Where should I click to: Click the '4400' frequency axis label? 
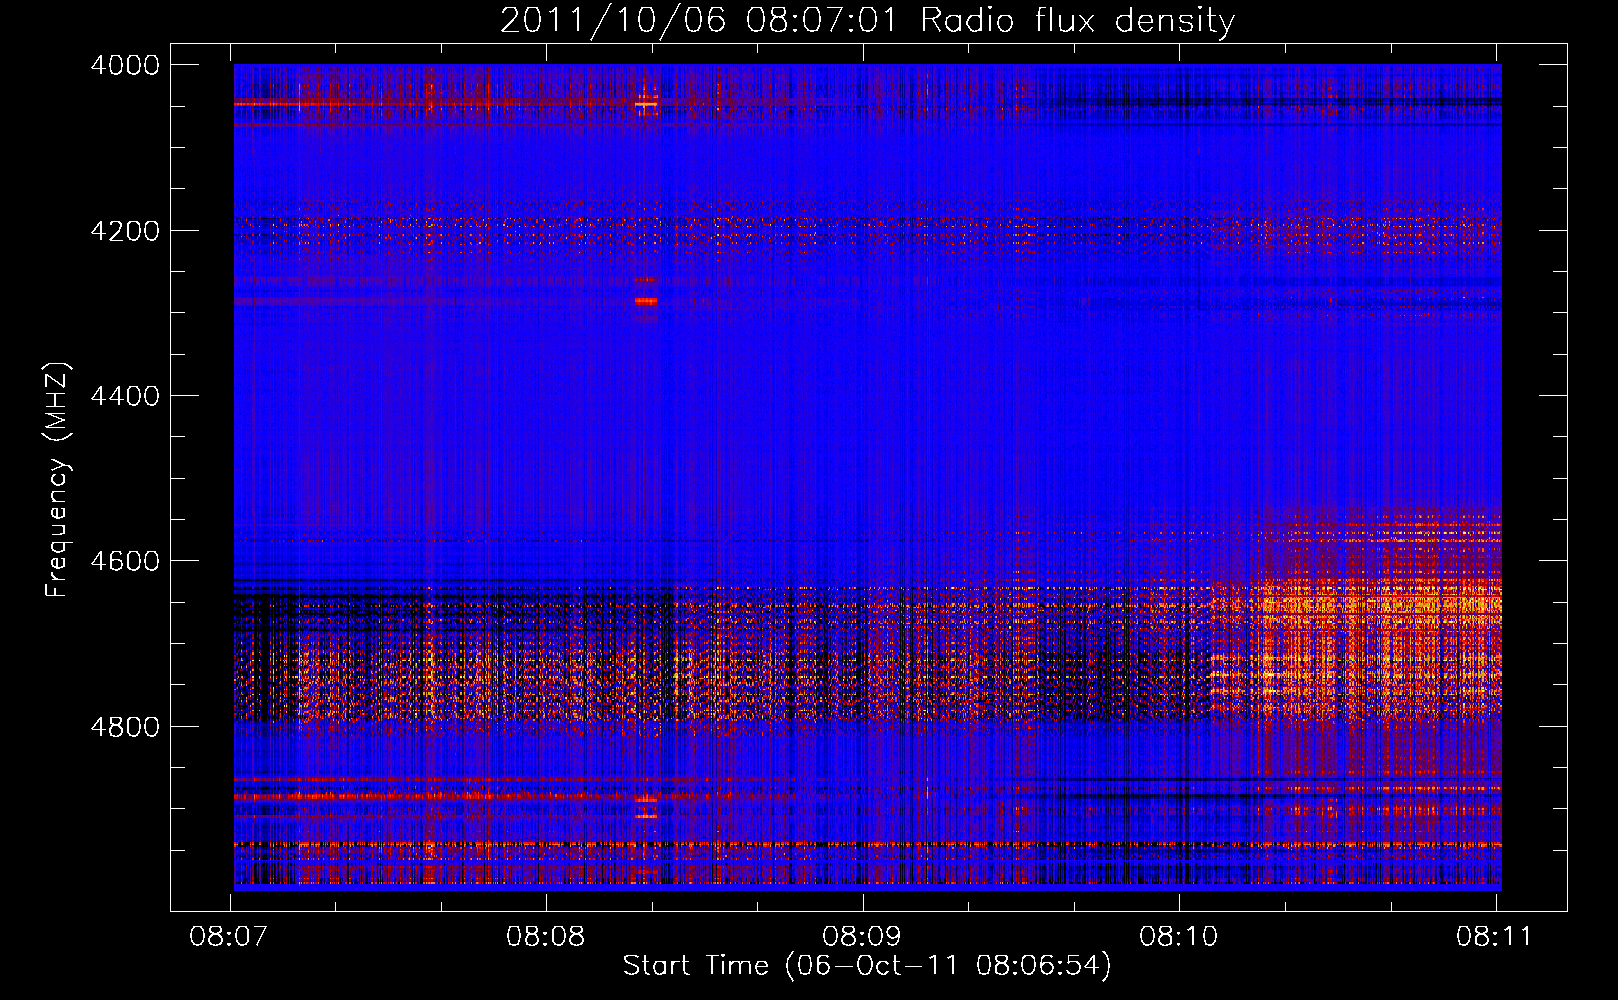125,396
